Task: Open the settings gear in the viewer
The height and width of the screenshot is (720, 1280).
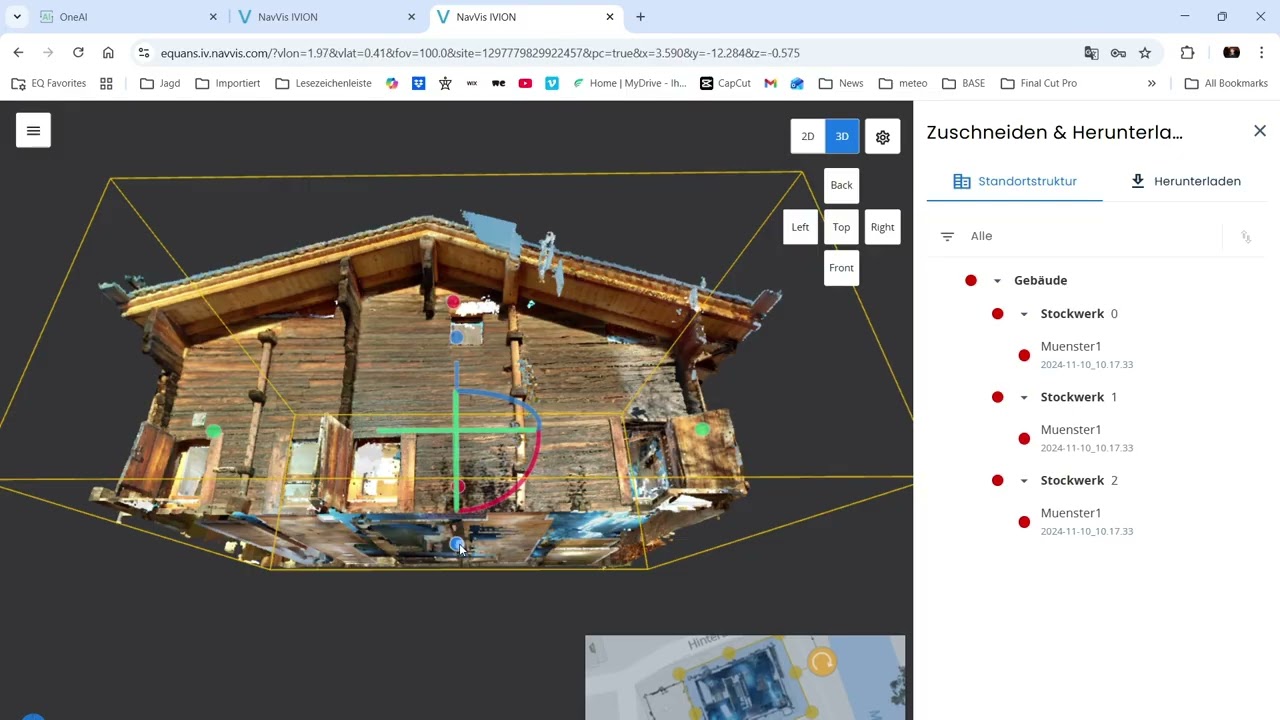Action: (x=882, y=137)
